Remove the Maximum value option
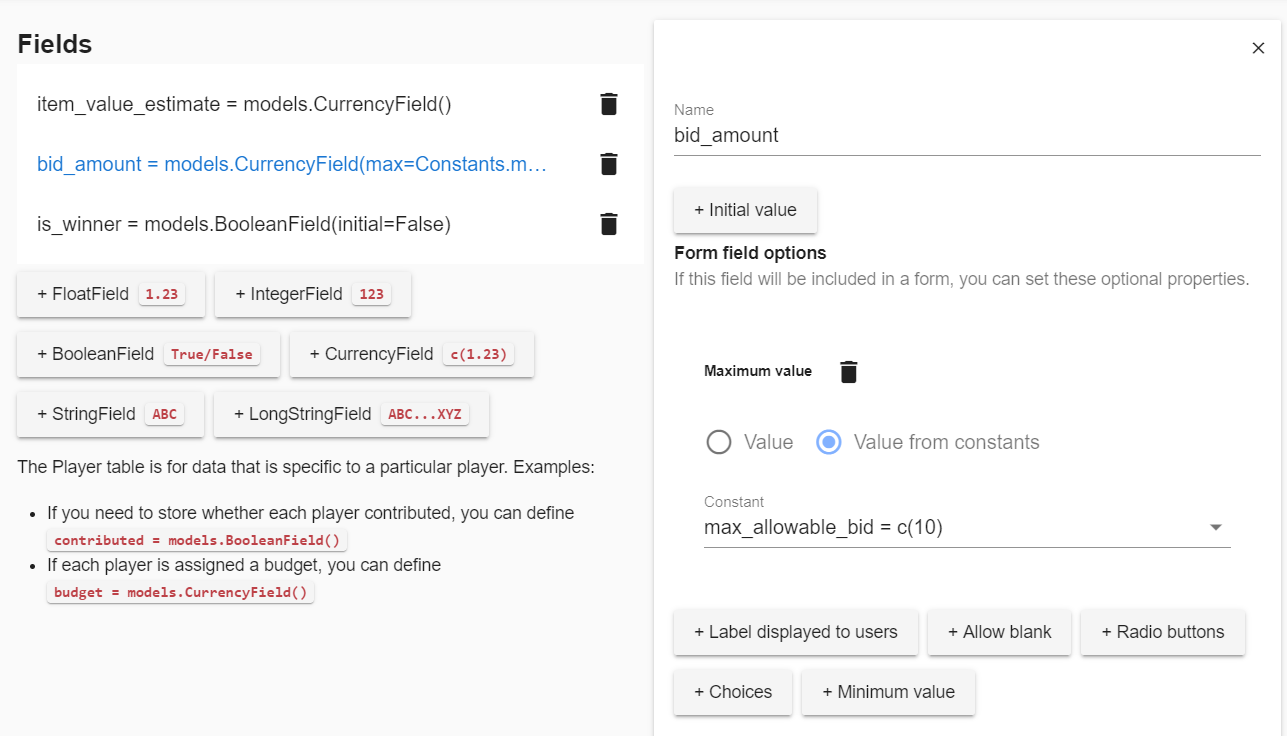This screenshot has height=736, width=1287. pos(849,372)
